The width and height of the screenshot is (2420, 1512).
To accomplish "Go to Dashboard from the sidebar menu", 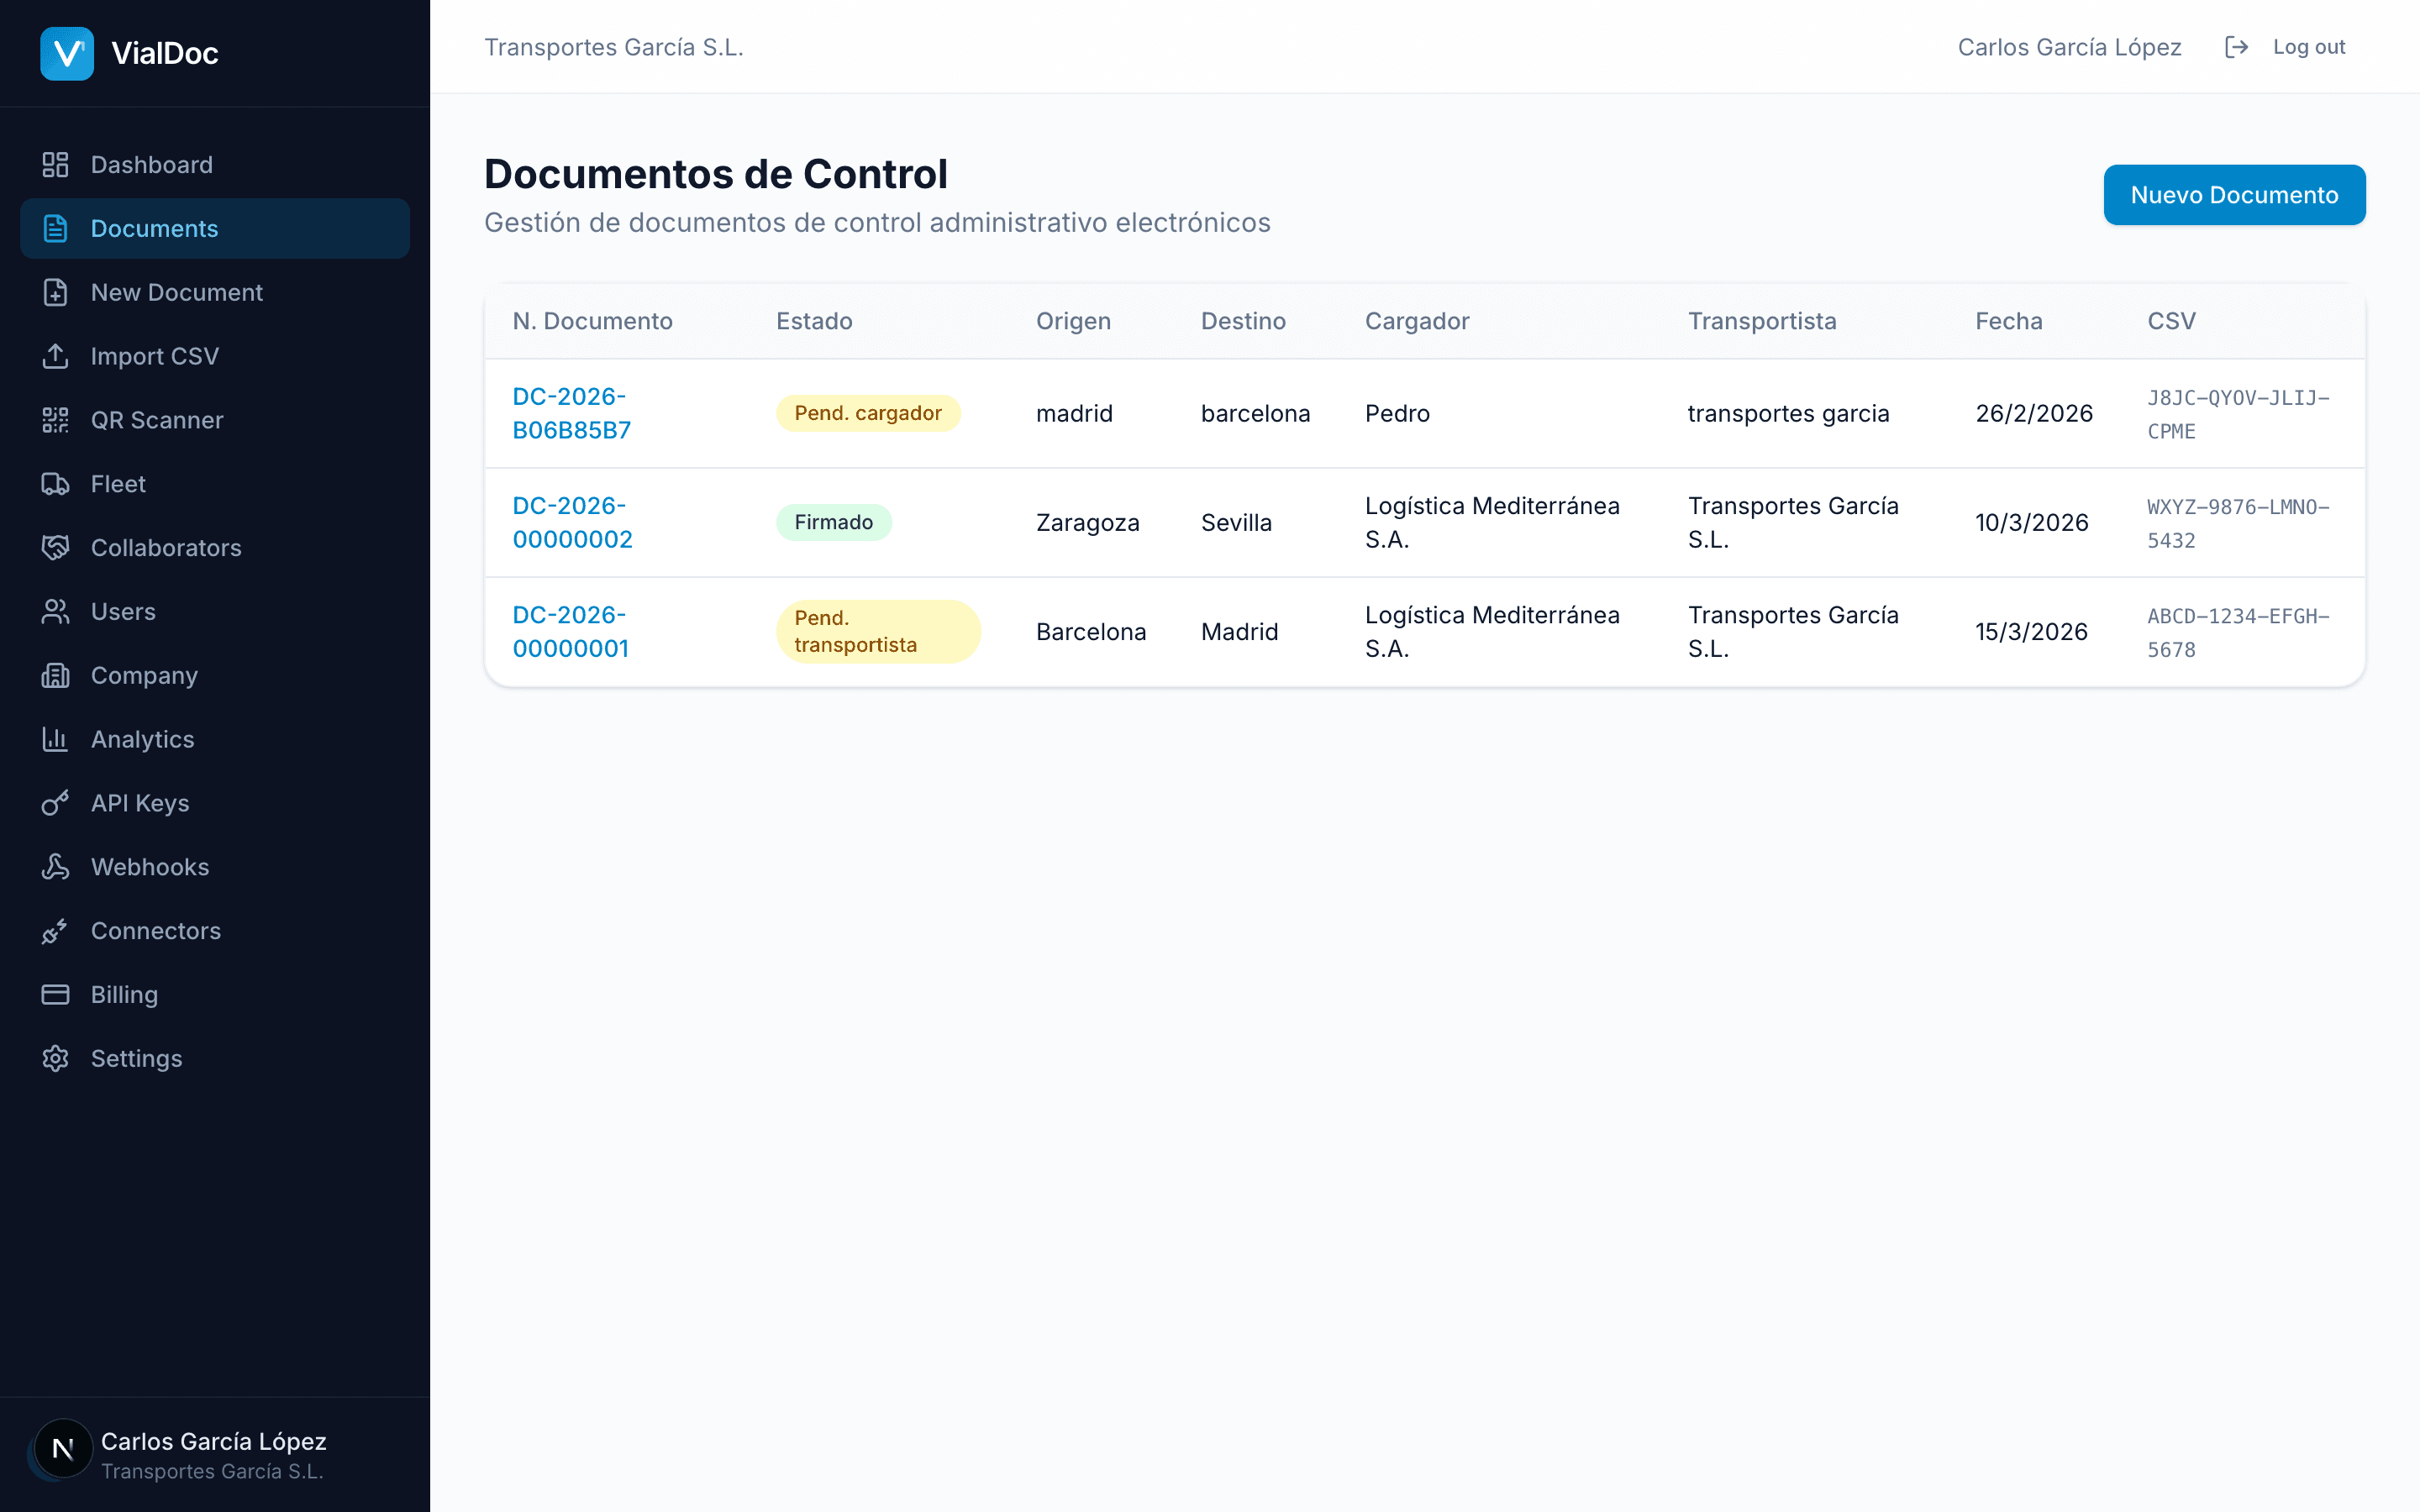I will pyautogui.click(x=151, y=164).
